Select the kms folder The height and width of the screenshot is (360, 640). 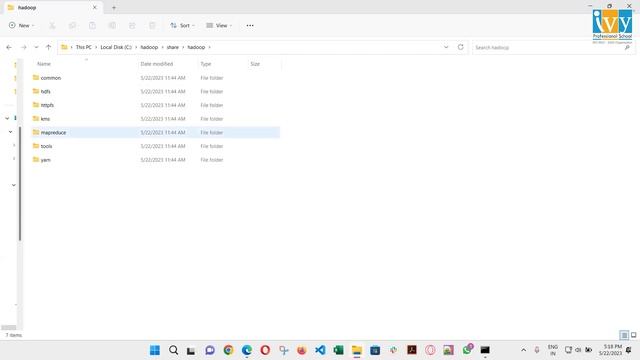(156, 119)
